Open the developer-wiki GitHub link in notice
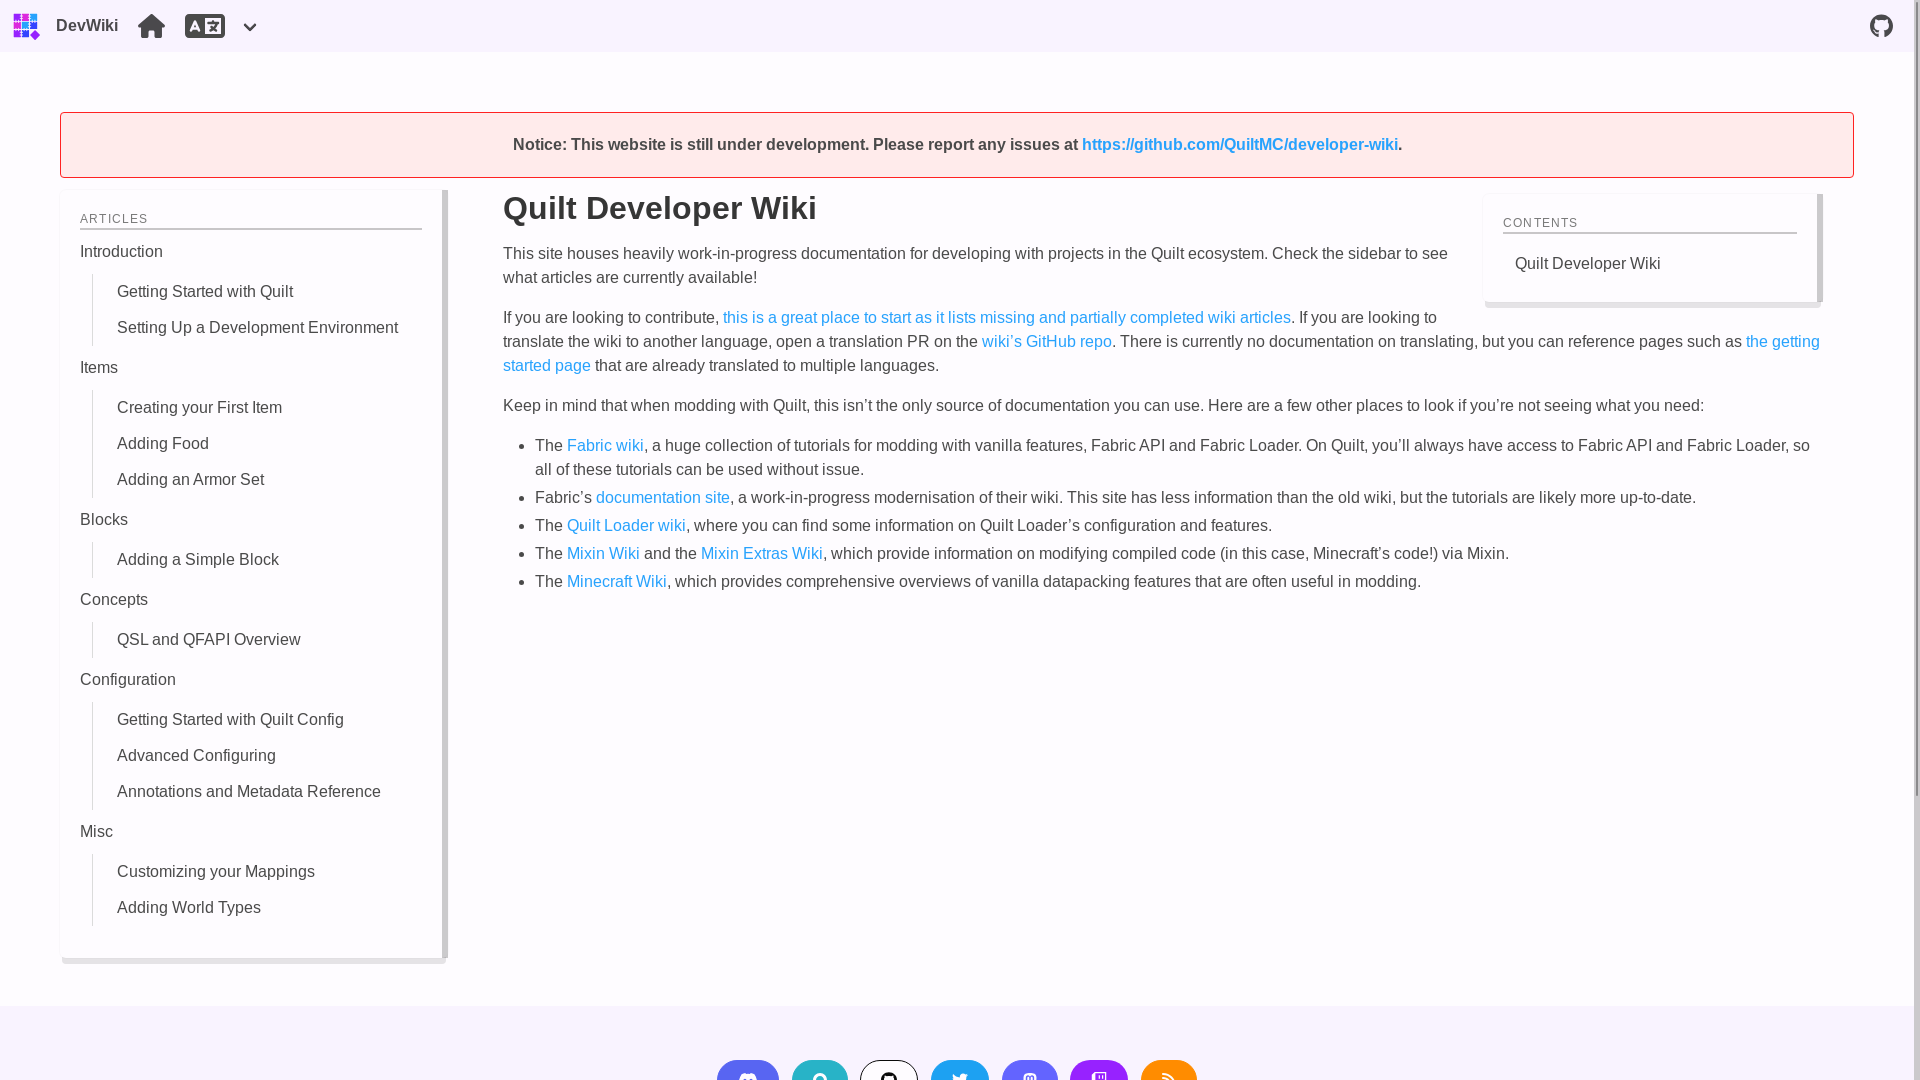The image size is (1920, 1080). [x=1240, y=145]
